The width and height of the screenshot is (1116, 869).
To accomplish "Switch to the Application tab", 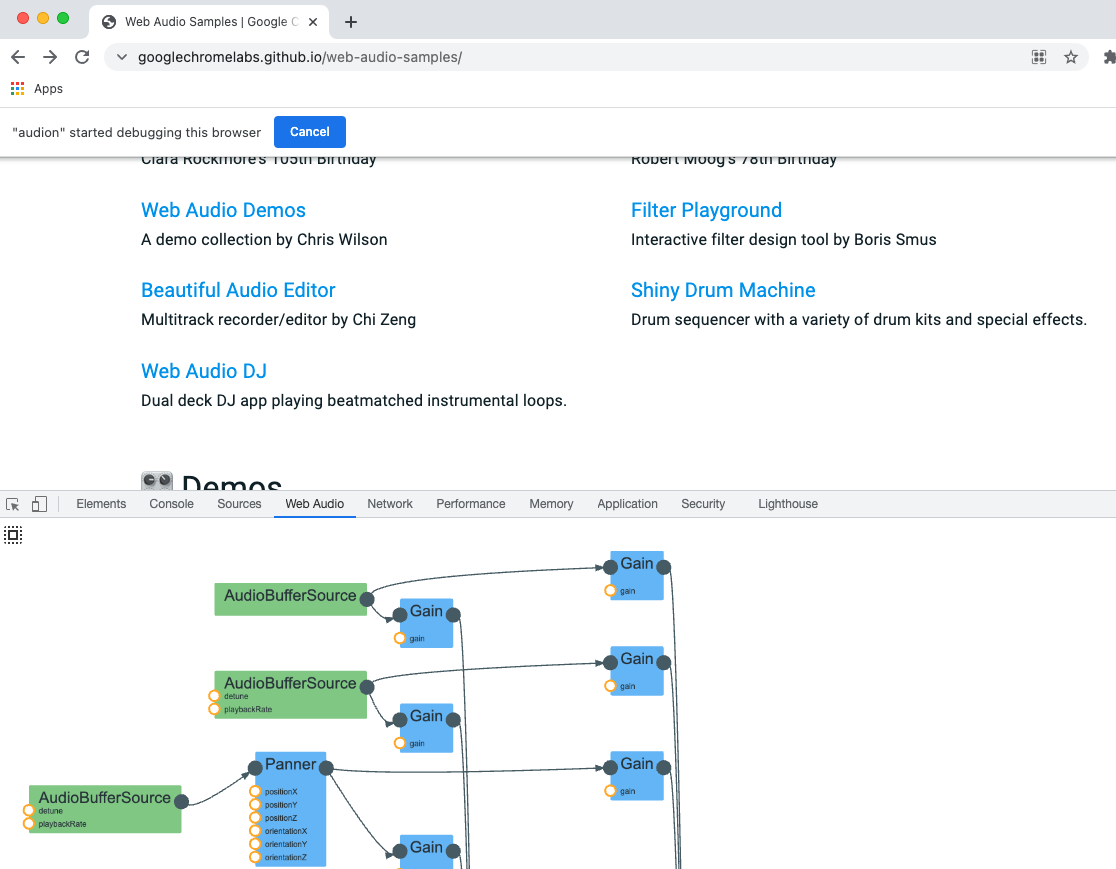I will pos(627,504).
